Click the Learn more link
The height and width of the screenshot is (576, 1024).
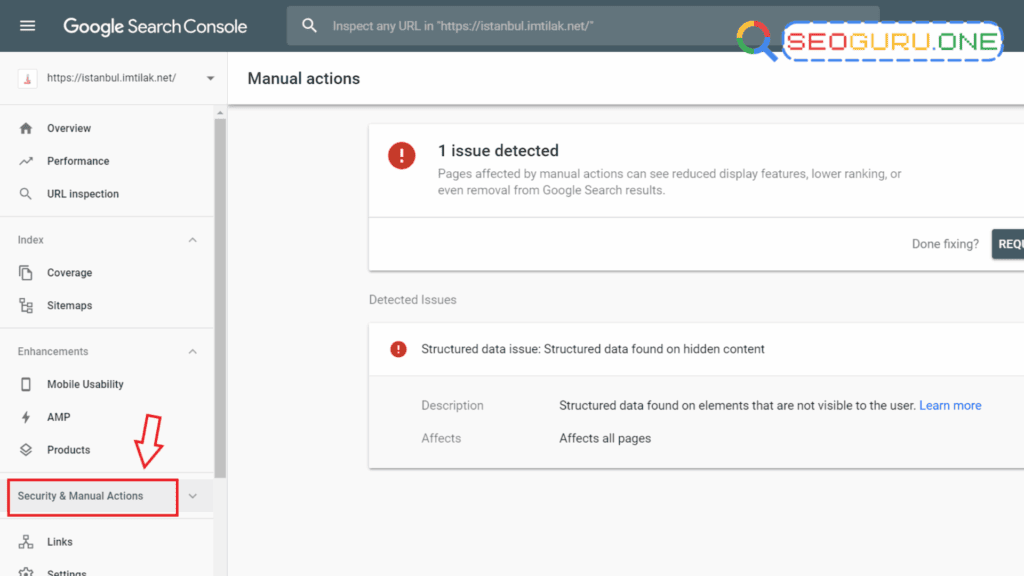click(x=950, y=406)
